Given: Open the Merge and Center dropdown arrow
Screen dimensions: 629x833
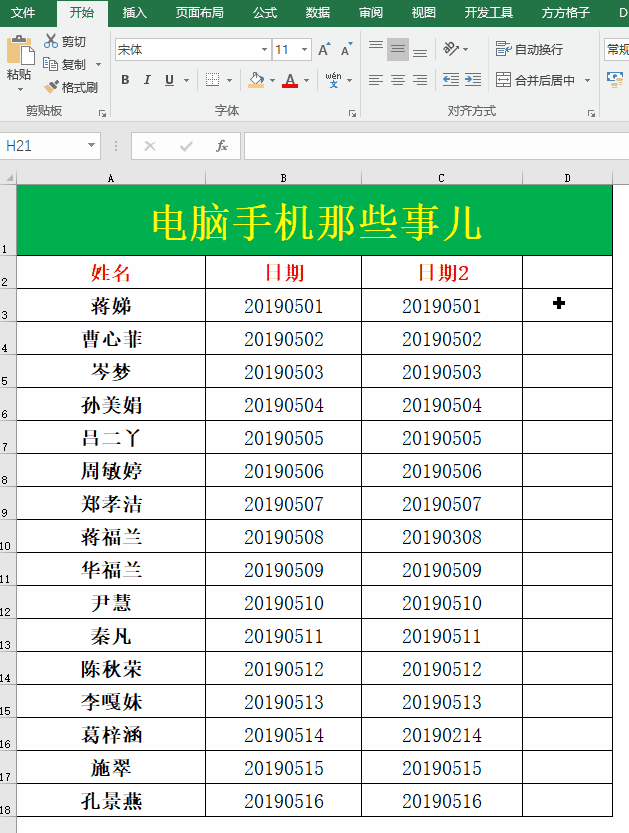Looking at the screenshot, I should [x=588, y=80].
